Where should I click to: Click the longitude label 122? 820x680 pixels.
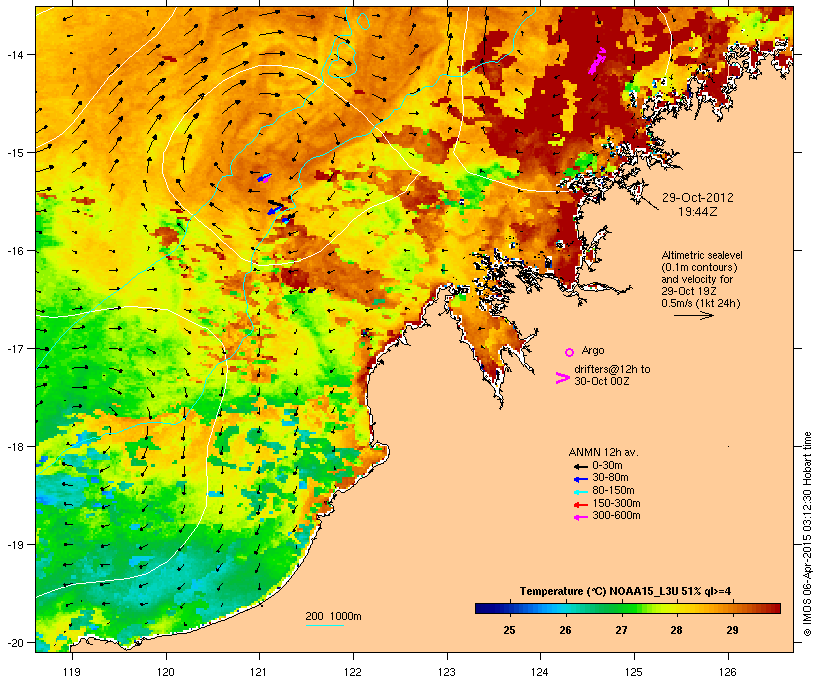click(353, 672)
